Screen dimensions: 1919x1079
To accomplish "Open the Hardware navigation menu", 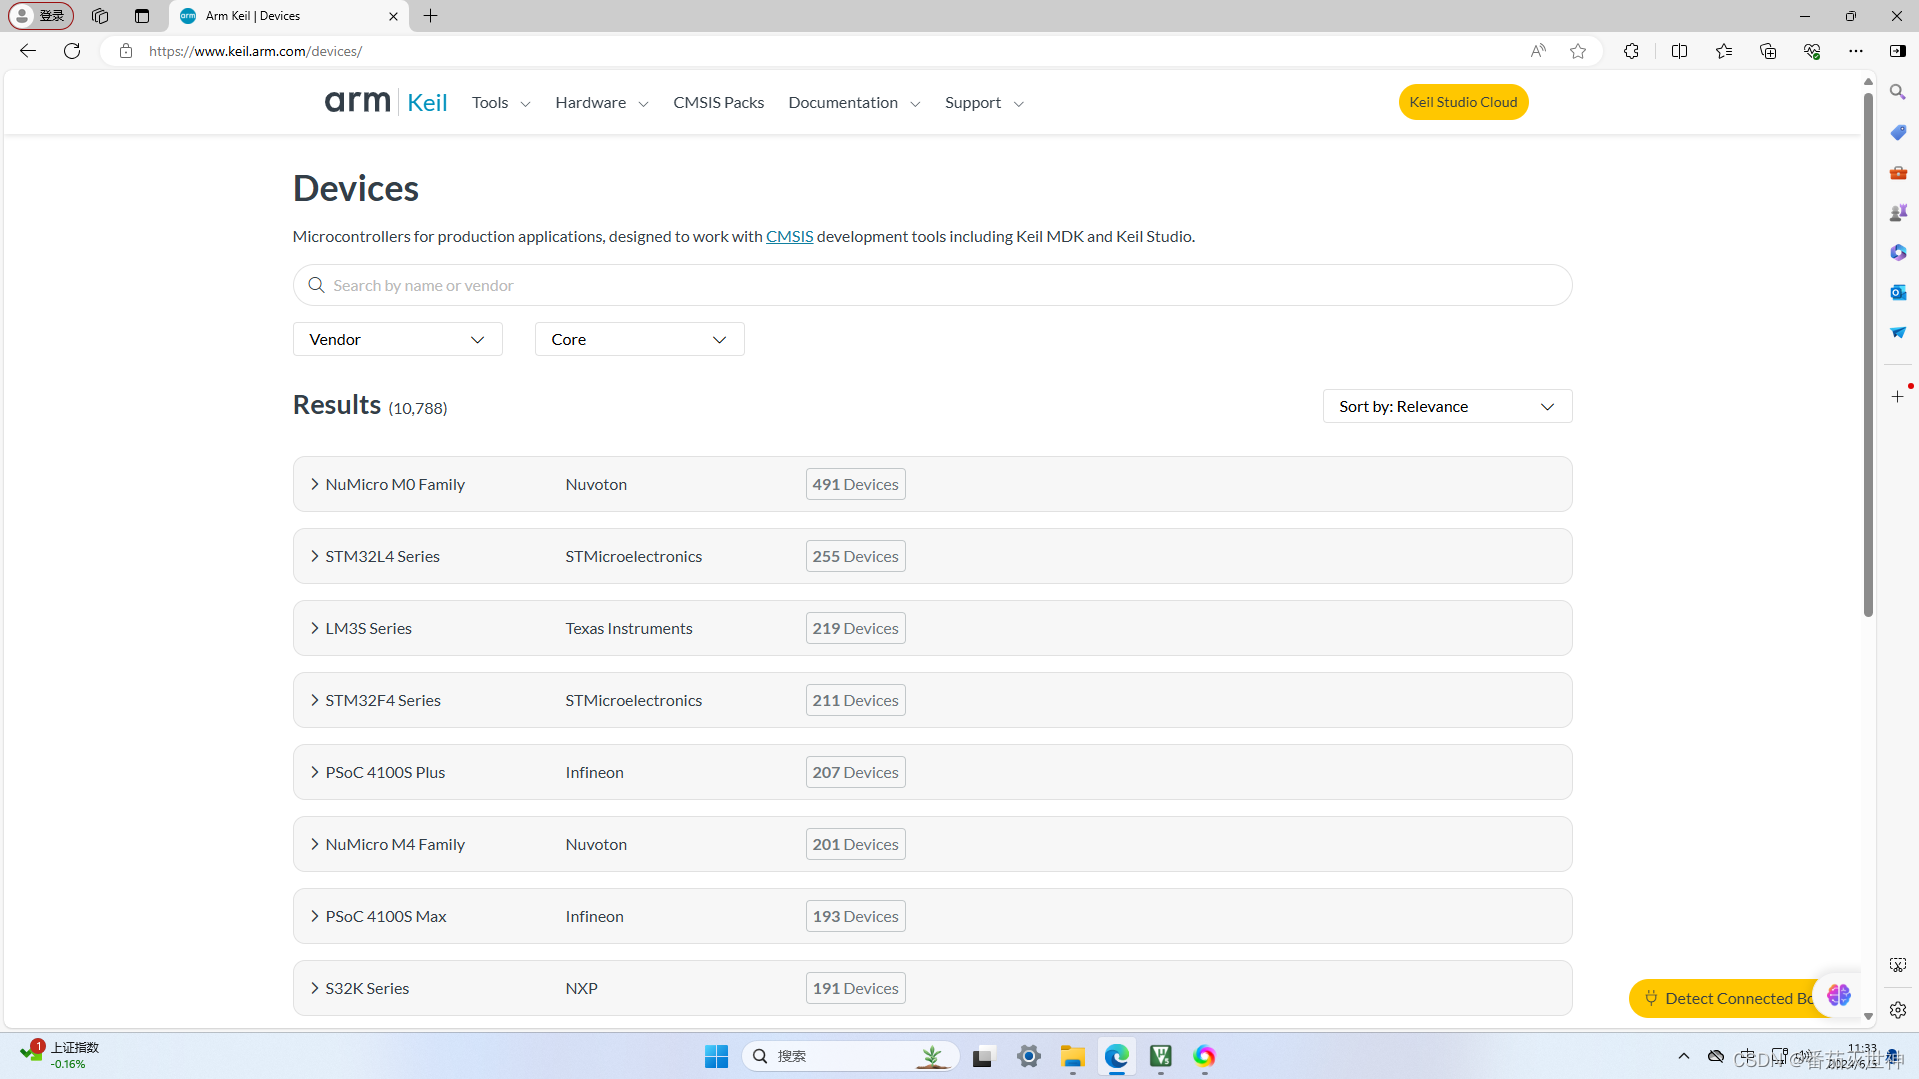I will point(602,102).
